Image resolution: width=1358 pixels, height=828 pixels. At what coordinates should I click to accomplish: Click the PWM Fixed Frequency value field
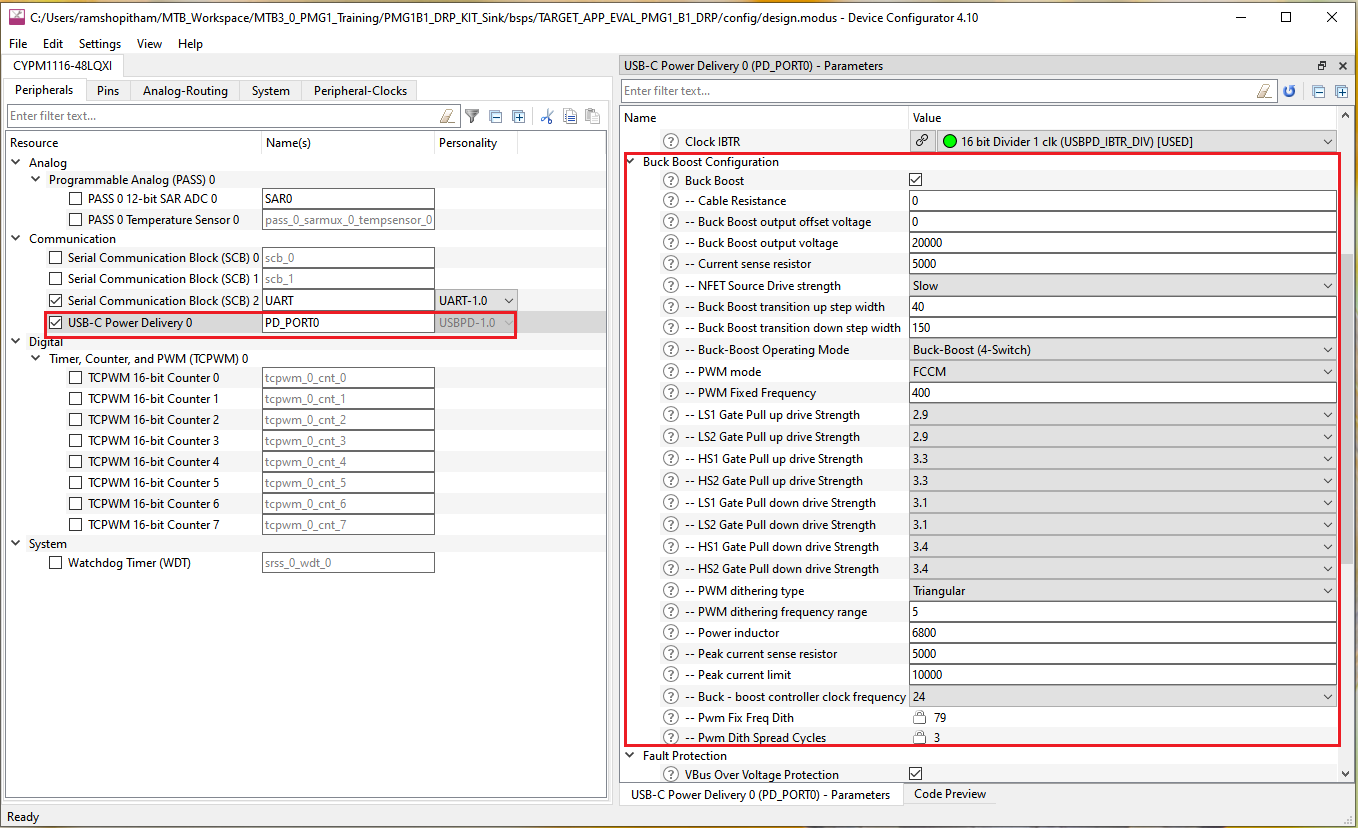pyautogui.click(x=1122, y=393)
